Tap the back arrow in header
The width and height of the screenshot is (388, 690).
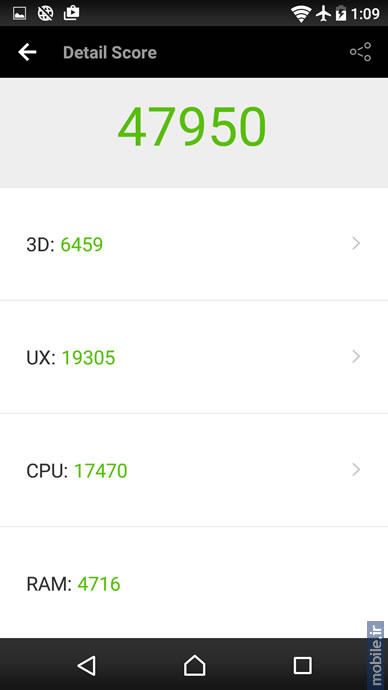point(27,52)
